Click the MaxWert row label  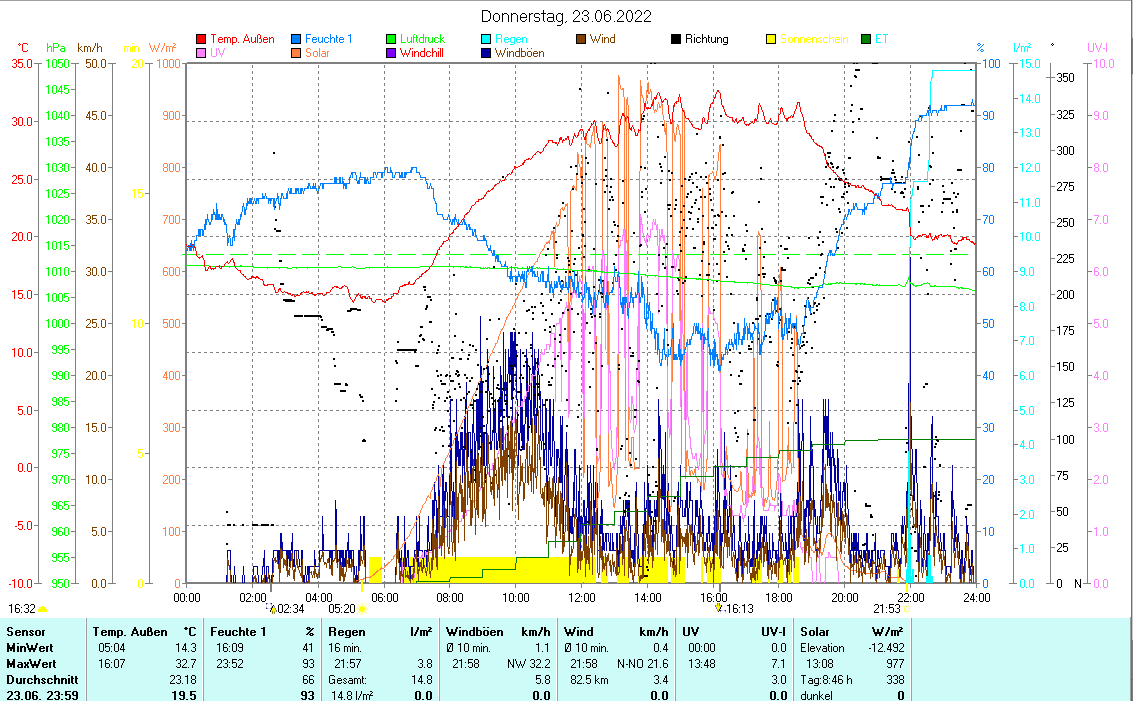pos(31,664)
